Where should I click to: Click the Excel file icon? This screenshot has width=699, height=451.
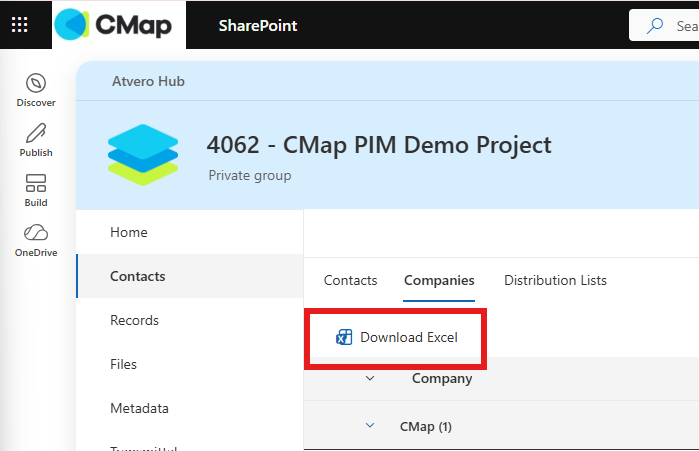tap(344, 337)
